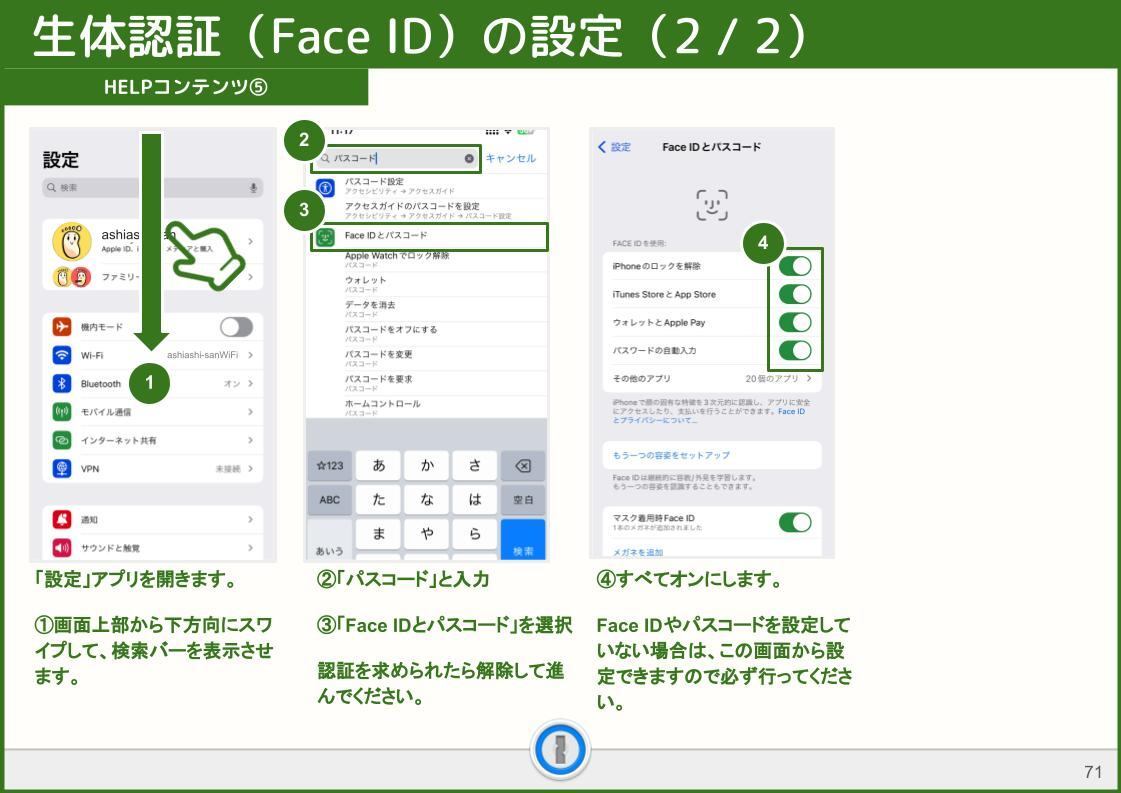Screen dimensions: 1121x793
Task: Open the モバイル通信 row chevron
Action: pyautogui.click(x=250, y=412)
